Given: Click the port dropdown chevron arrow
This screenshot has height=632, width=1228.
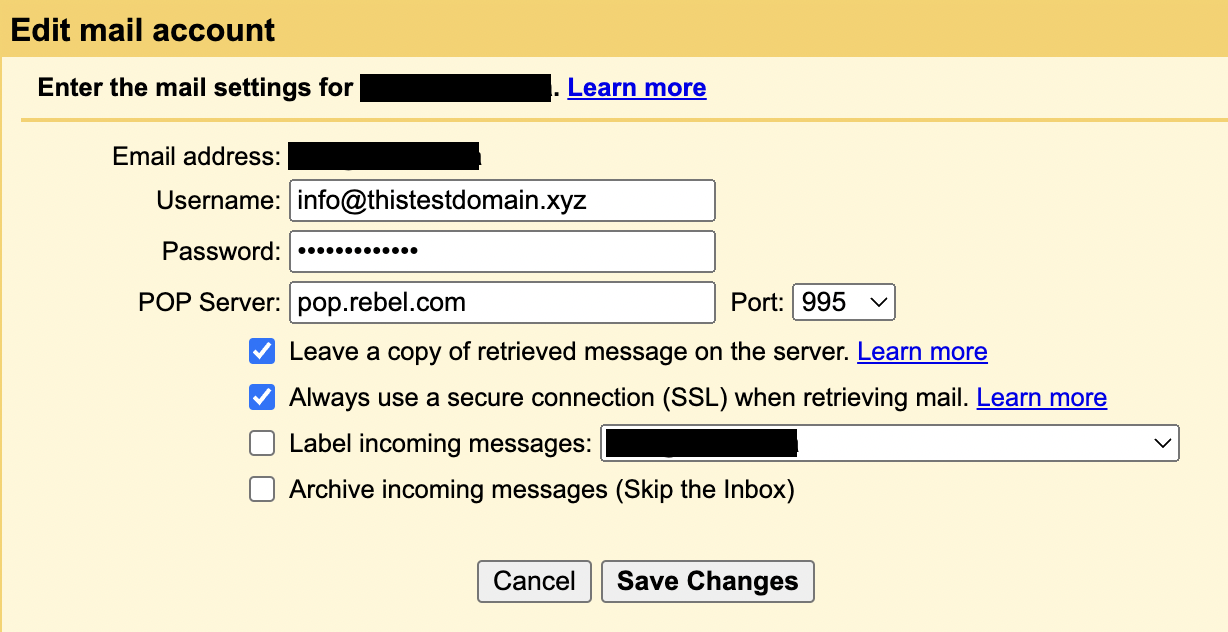Looking at the screenshot, I should coord(878,302).
